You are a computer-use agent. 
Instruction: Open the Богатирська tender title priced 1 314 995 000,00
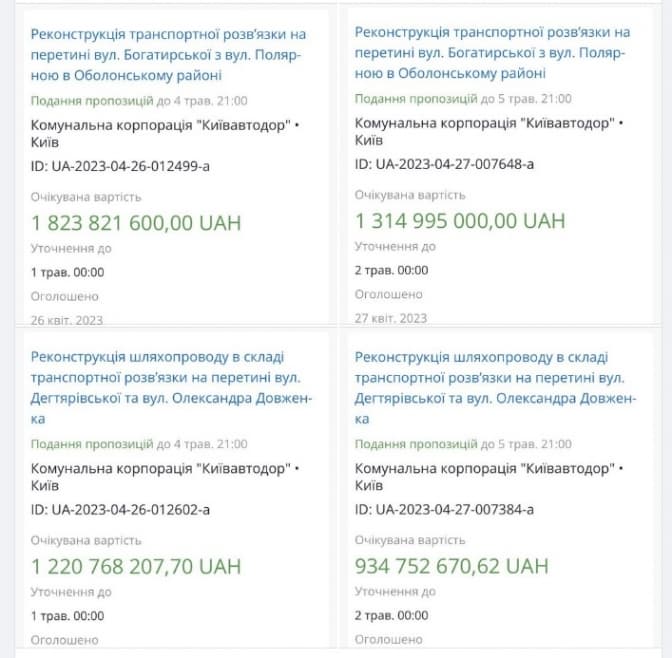(x=491, y=52)
